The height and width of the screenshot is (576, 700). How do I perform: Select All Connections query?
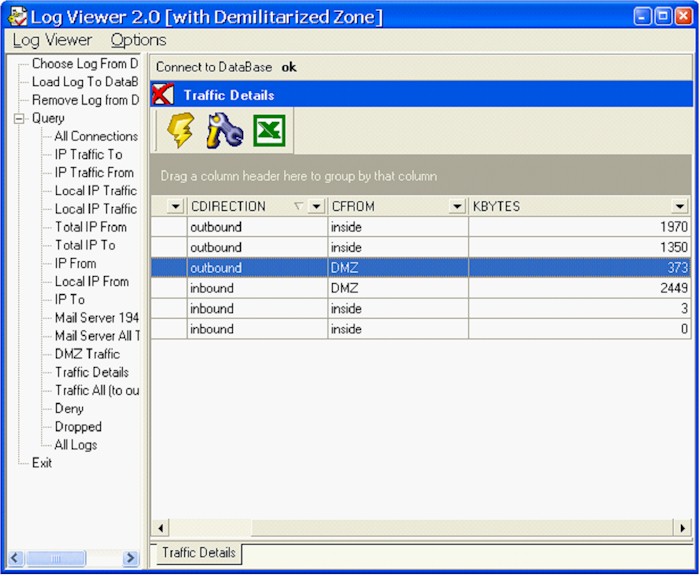click(96, 136)
